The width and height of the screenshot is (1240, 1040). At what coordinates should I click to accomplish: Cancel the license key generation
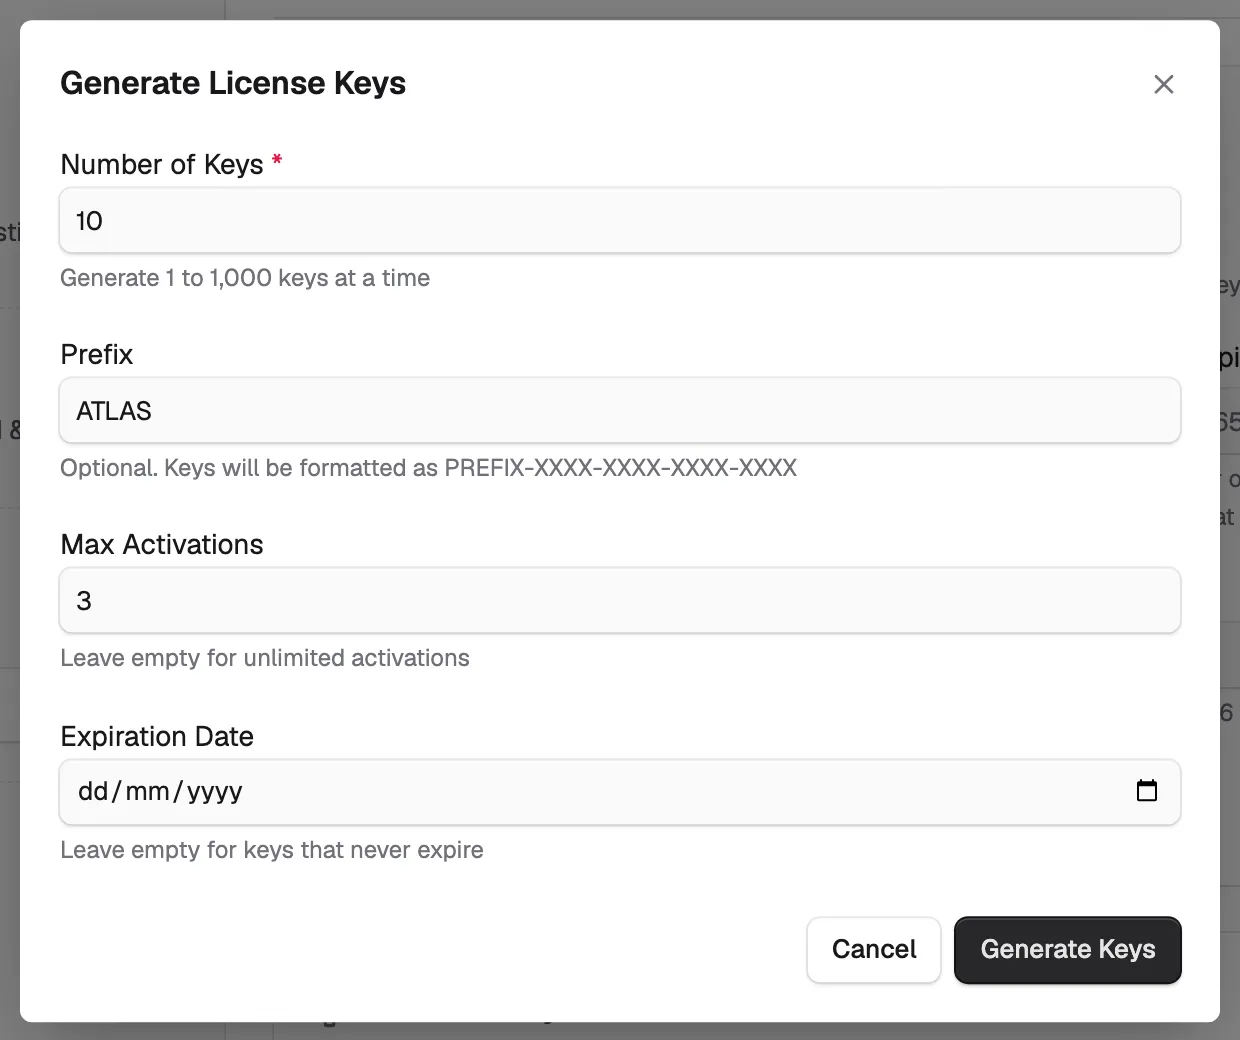coord(874,949)
